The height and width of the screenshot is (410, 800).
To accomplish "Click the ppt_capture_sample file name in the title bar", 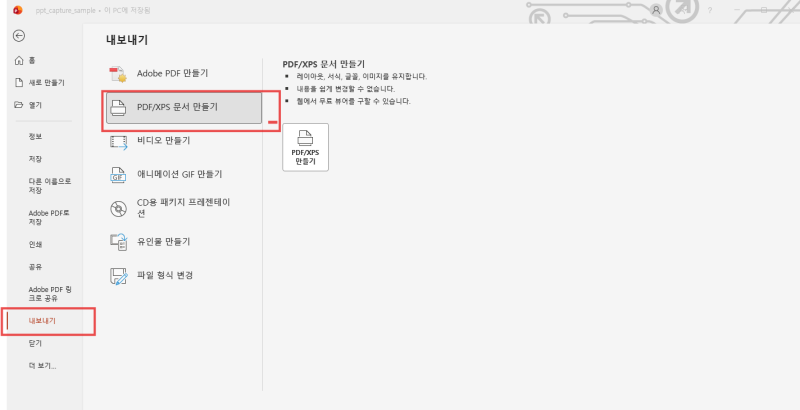I will 65,10.
